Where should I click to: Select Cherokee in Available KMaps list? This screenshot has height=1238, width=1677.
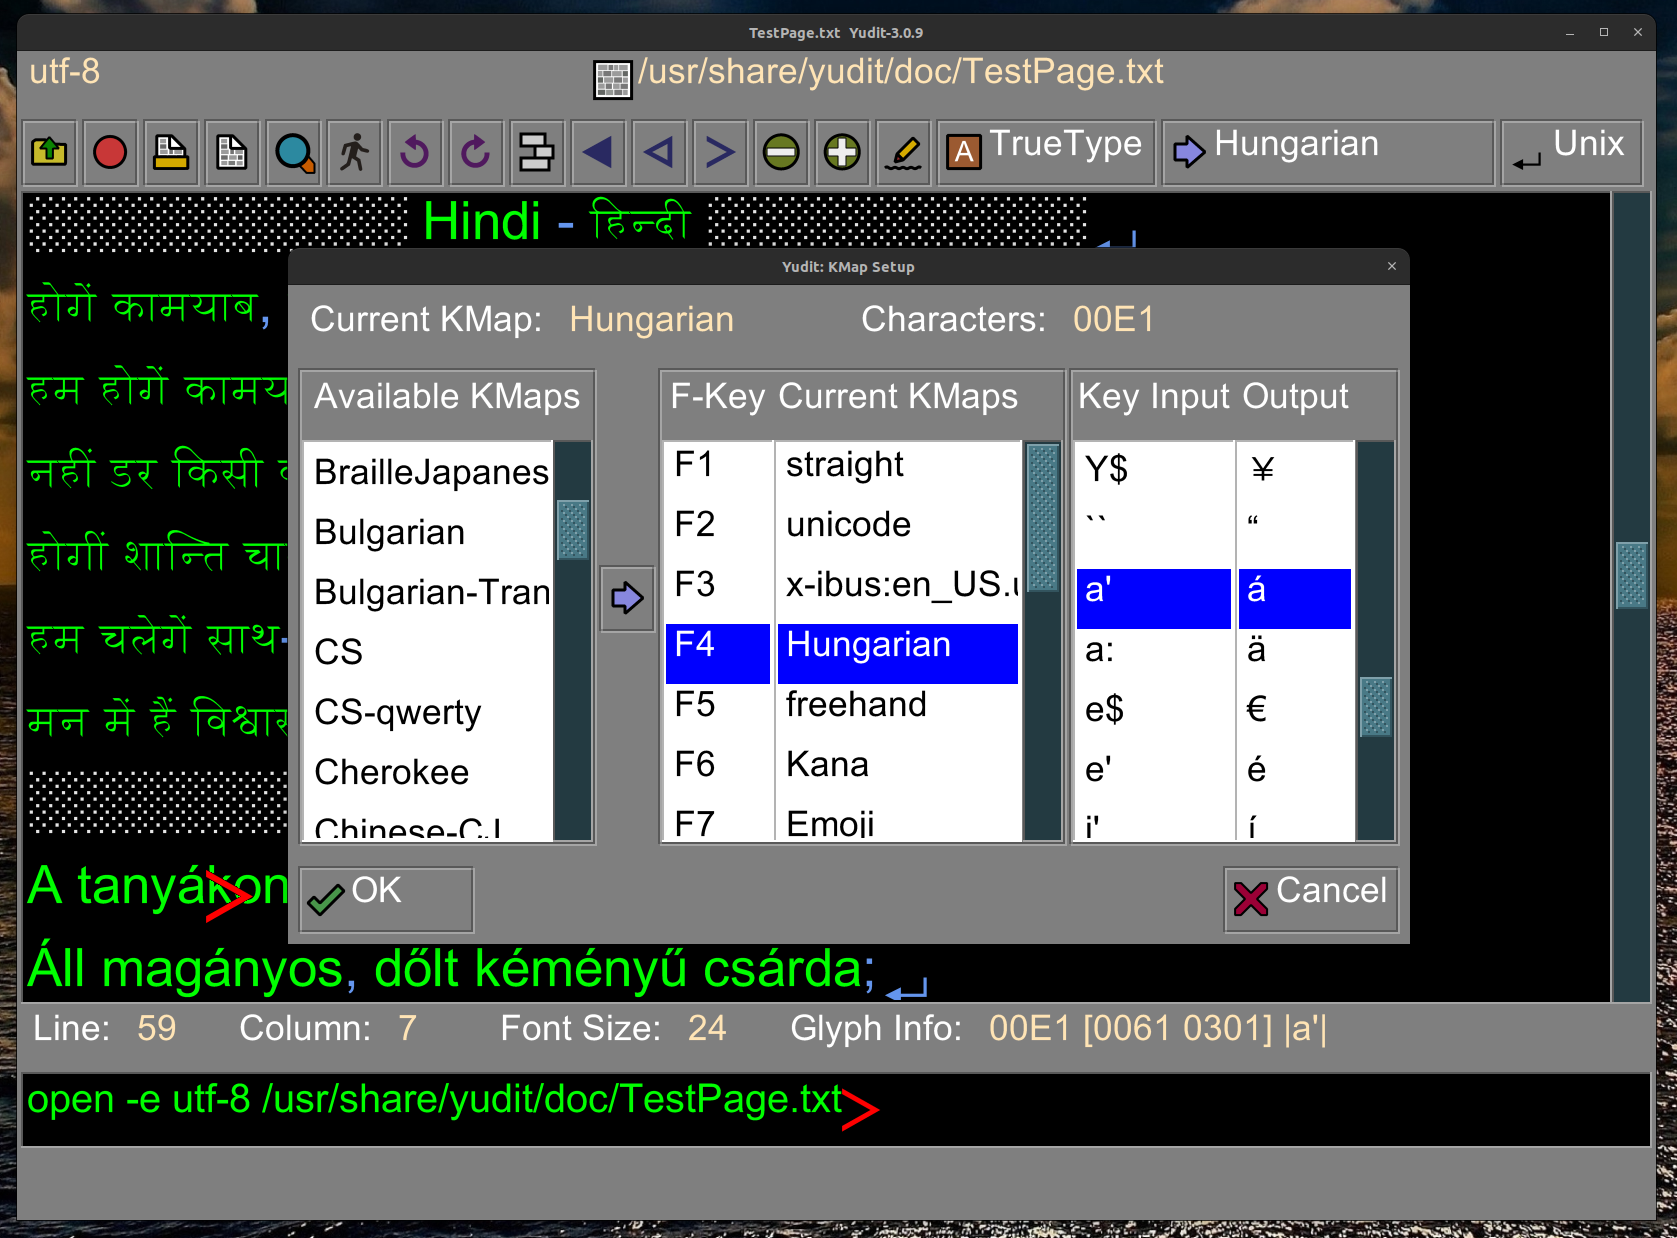point(392,772)
